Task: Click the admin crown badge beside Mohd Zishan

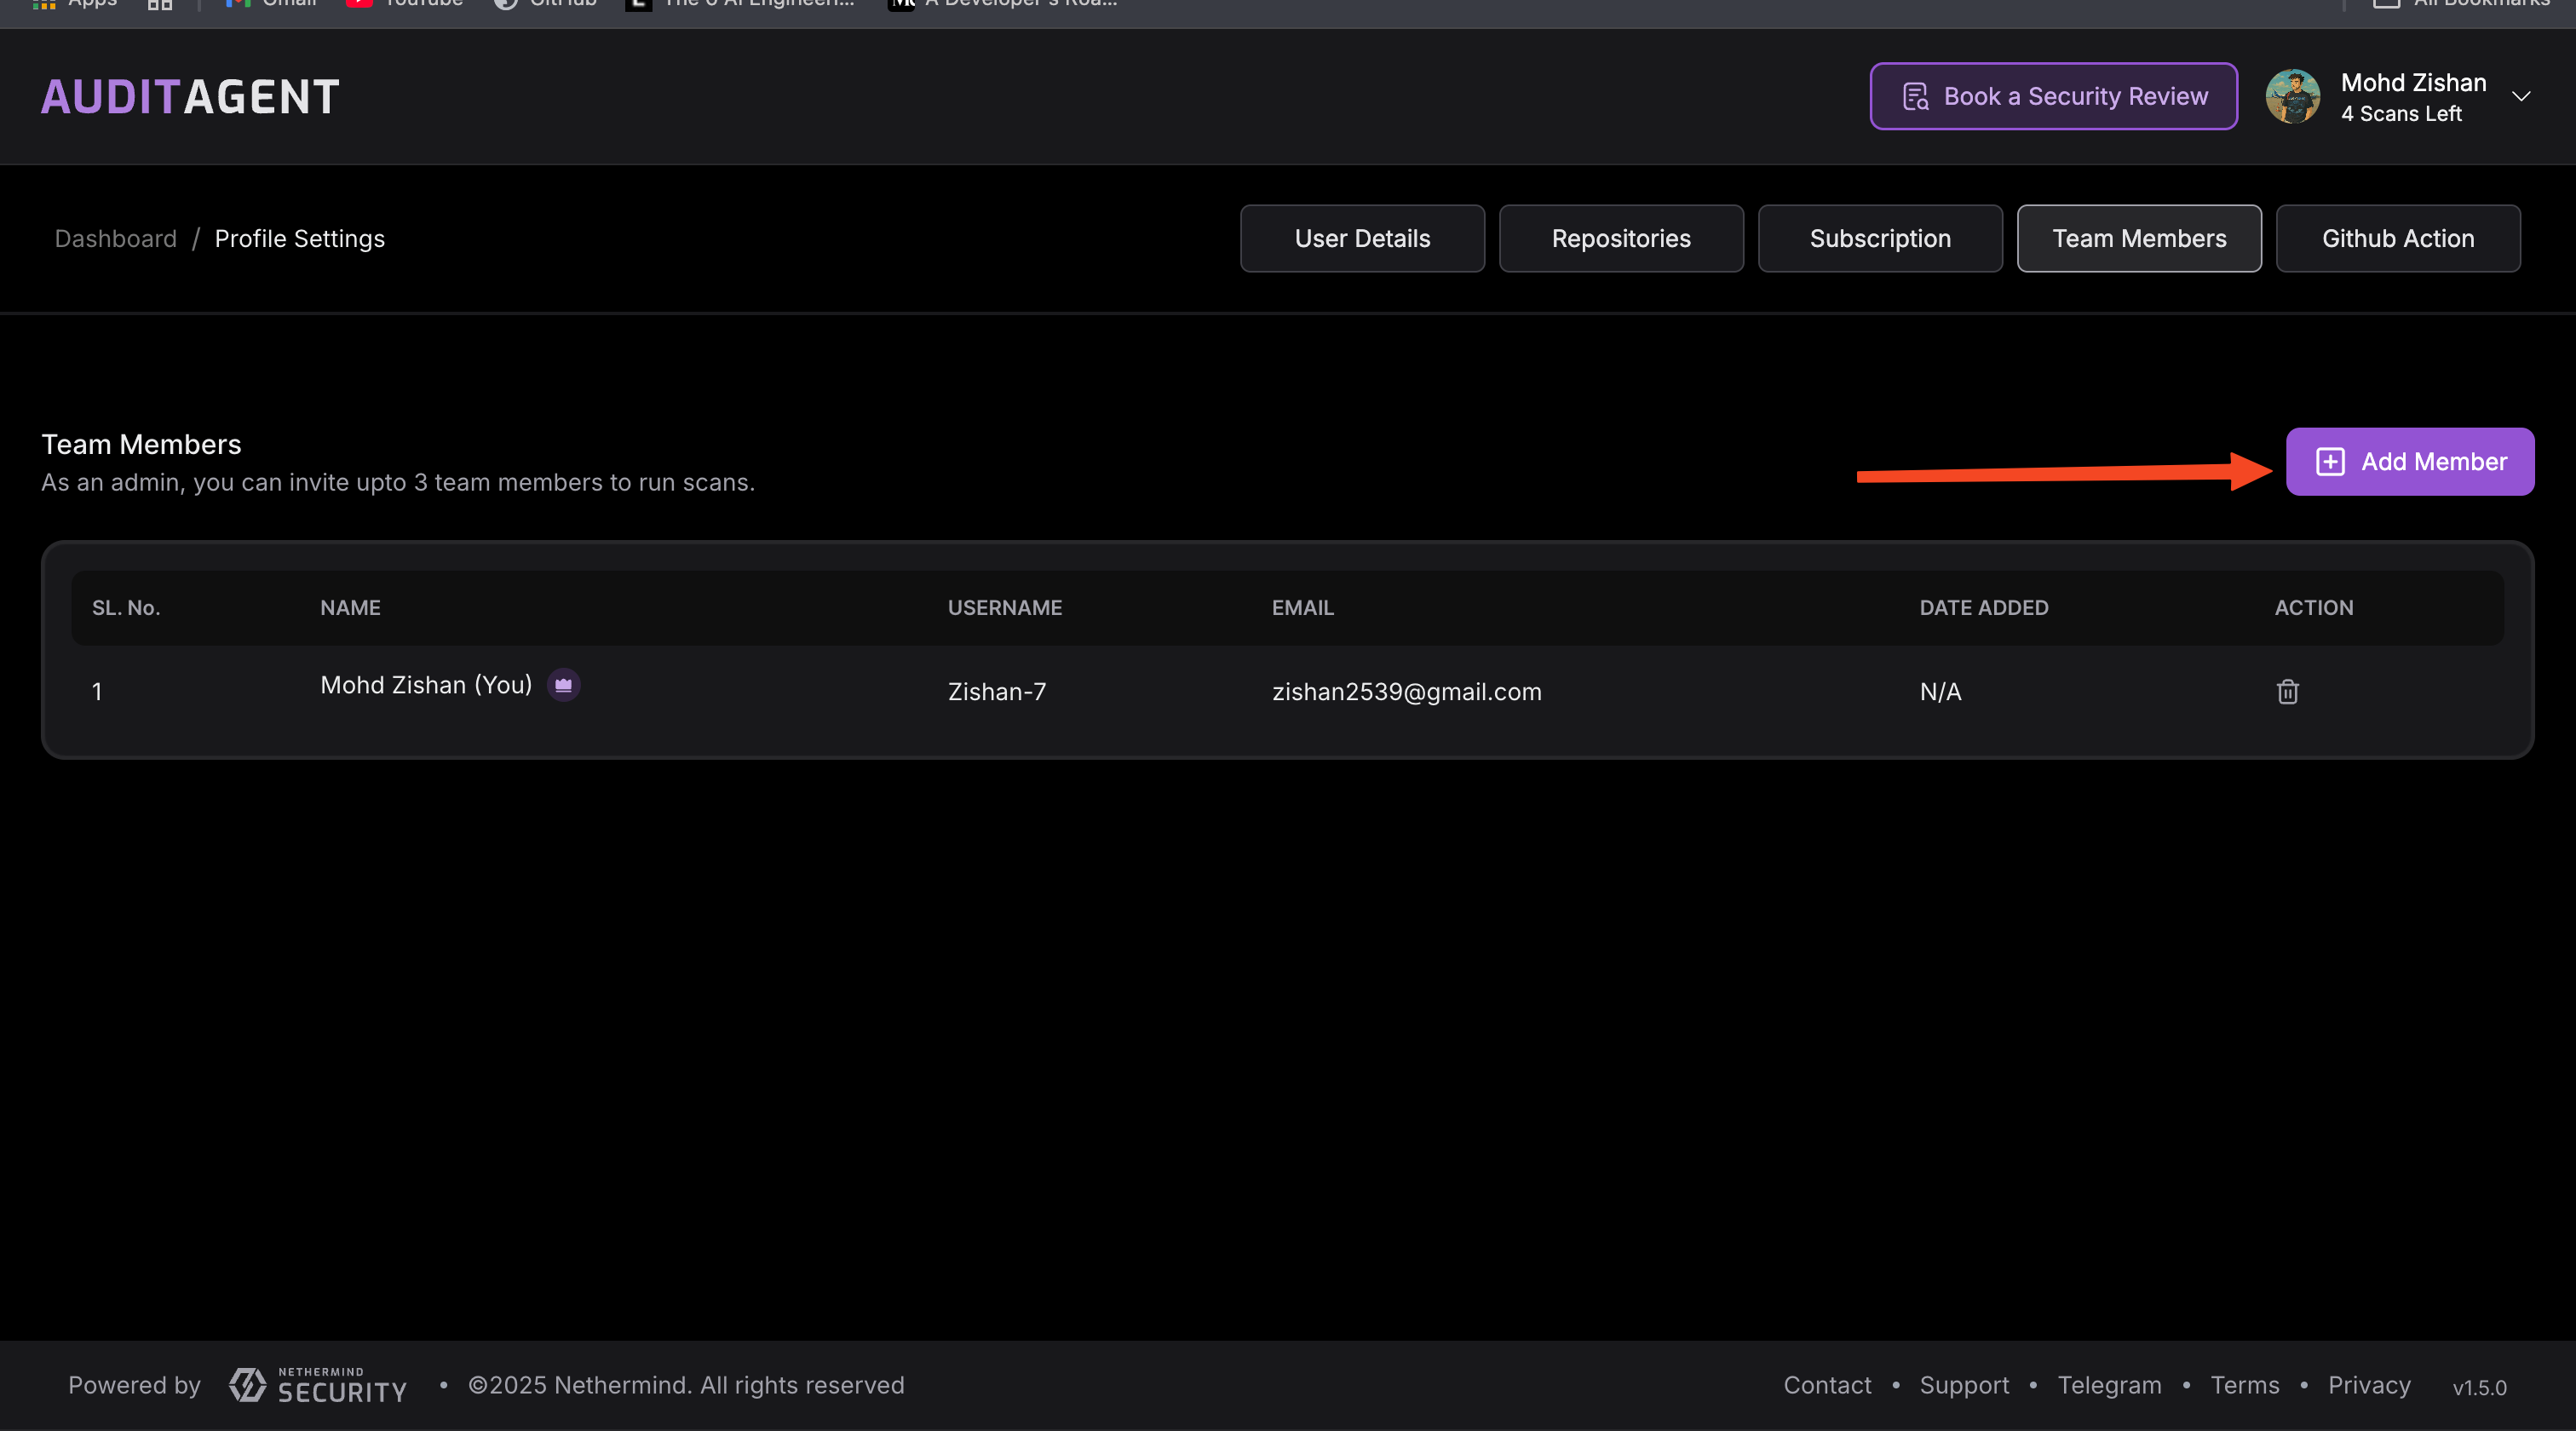Action: pos(564,685)
